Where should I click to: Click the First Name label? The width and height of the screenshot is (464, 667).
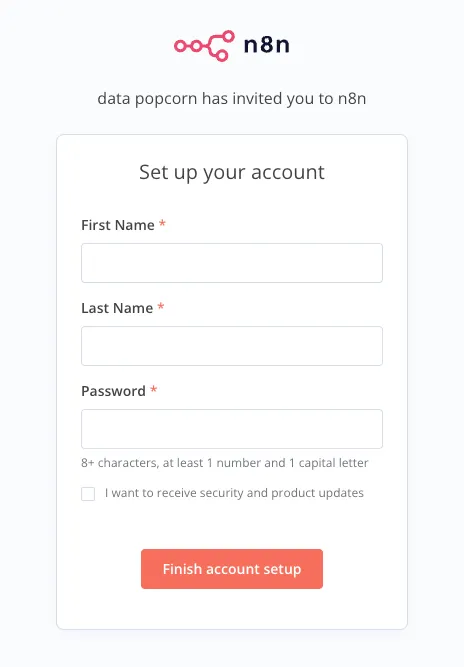click(x=118, y=225)
